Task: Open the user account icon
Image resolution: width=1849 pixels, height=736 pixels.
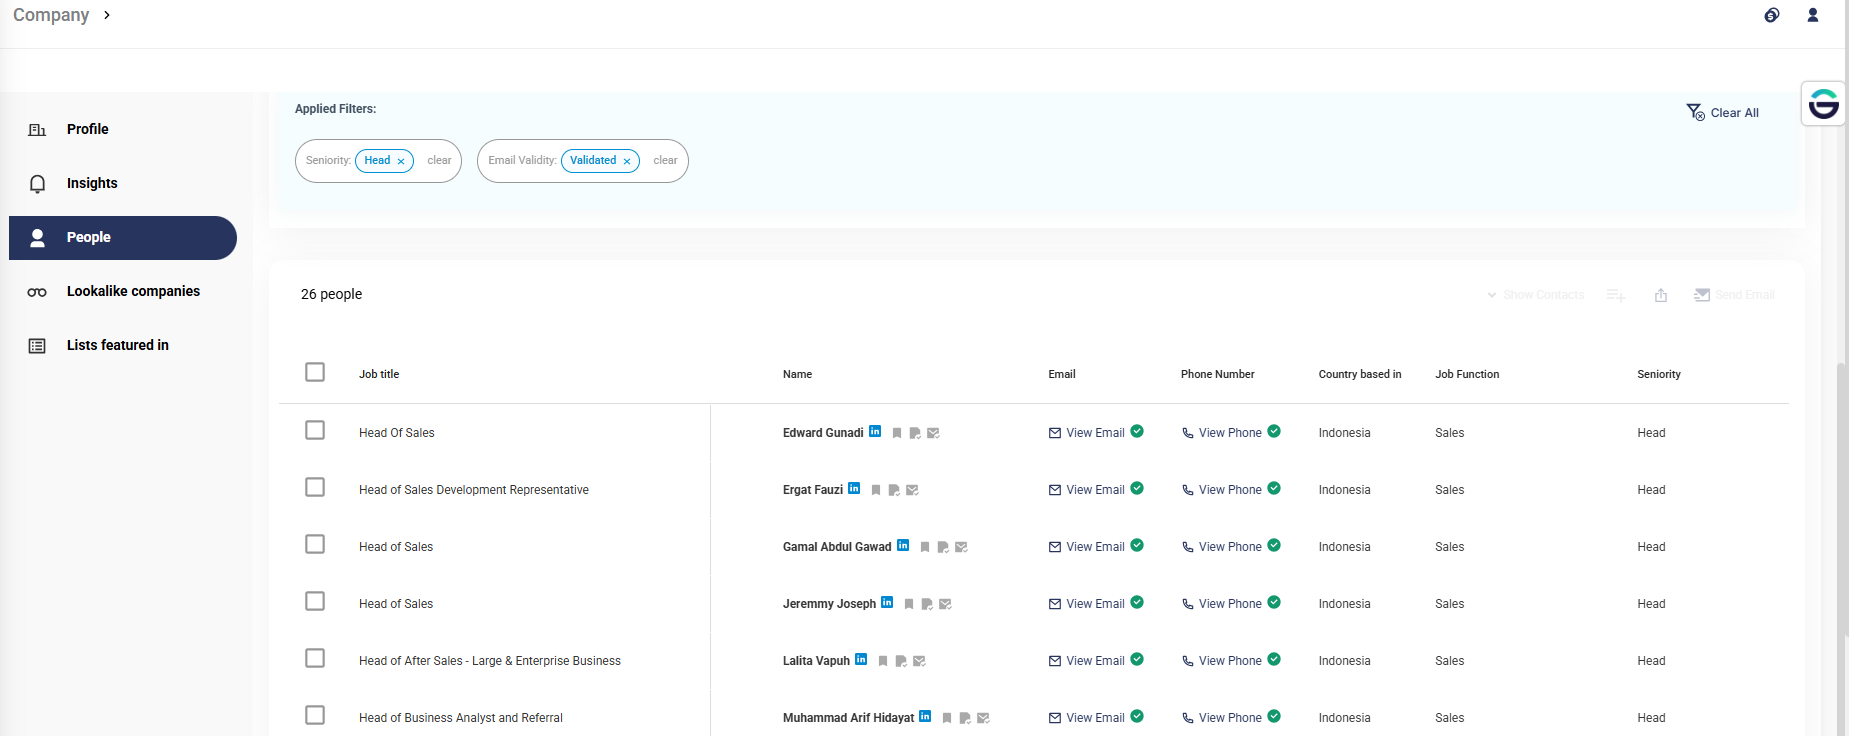Action: click(x=1813, y=15)
